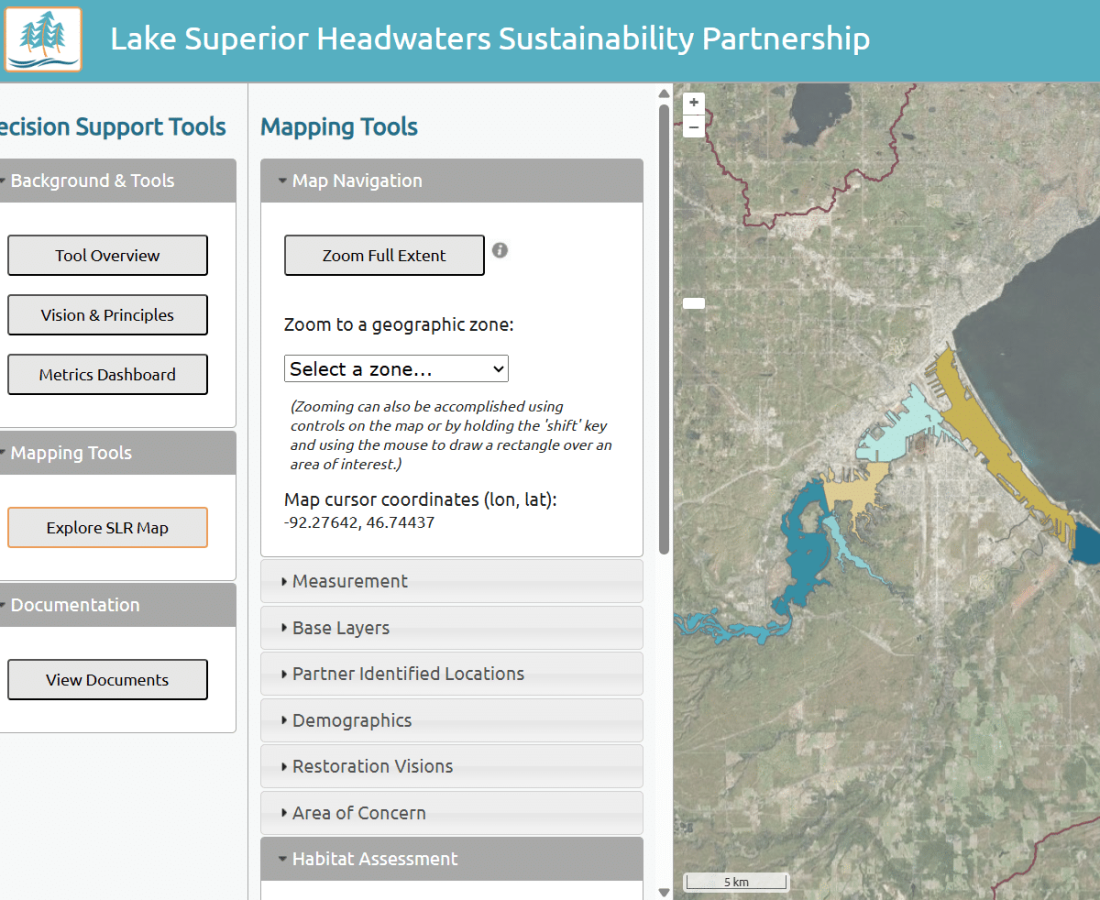Image resolution: width=1100 pixels, height=900 pixels.
Task: Expand the Demographics section
Action: 452,720
